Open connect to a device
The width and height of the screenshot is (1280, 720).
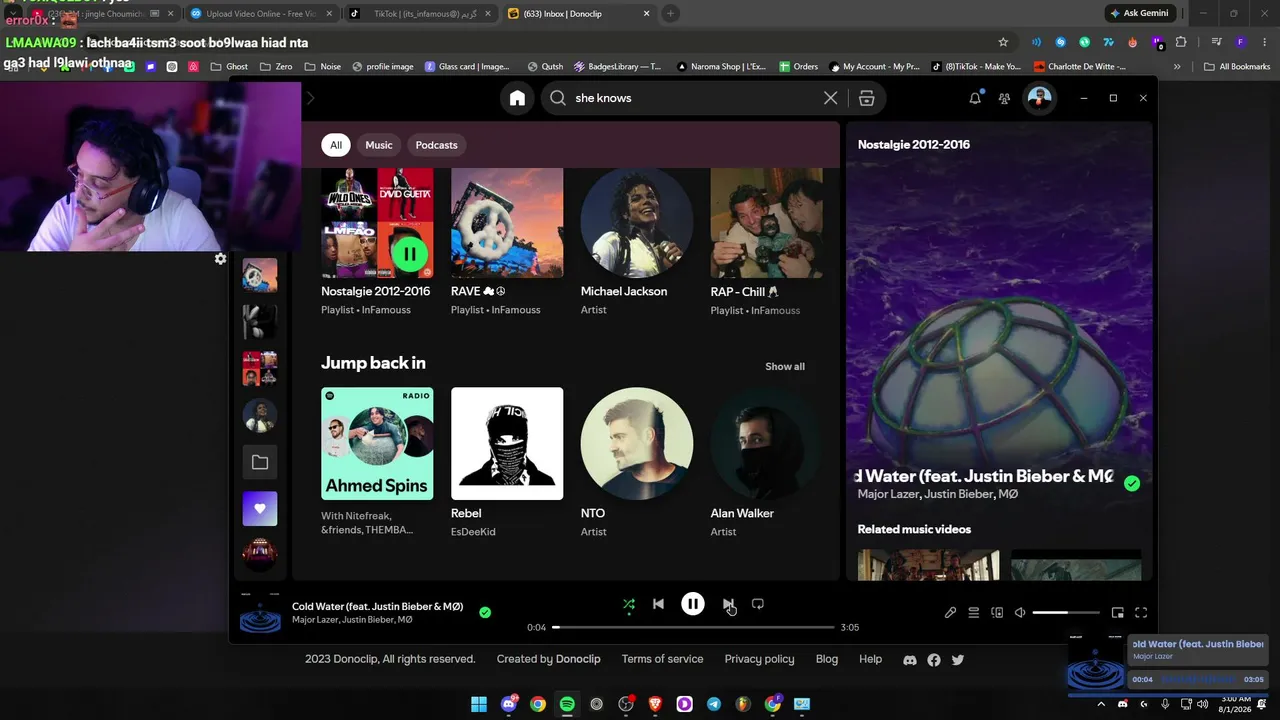pos(997,613)
